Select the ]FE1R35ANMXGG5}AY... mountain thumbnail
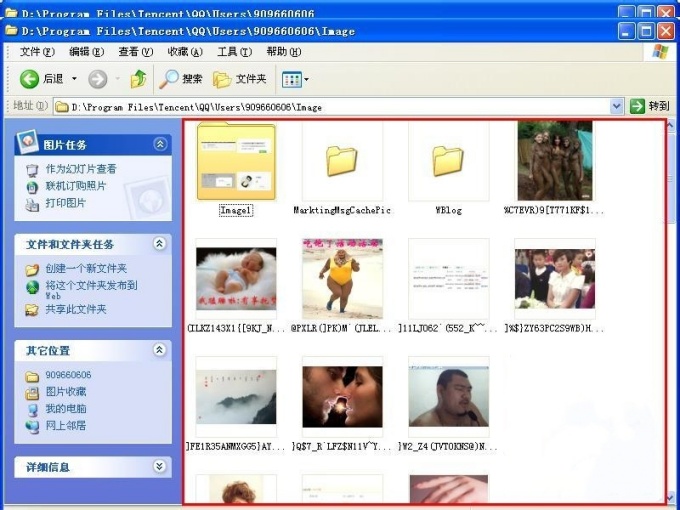Viewport: 680px width, 510px height. [236, 396]
